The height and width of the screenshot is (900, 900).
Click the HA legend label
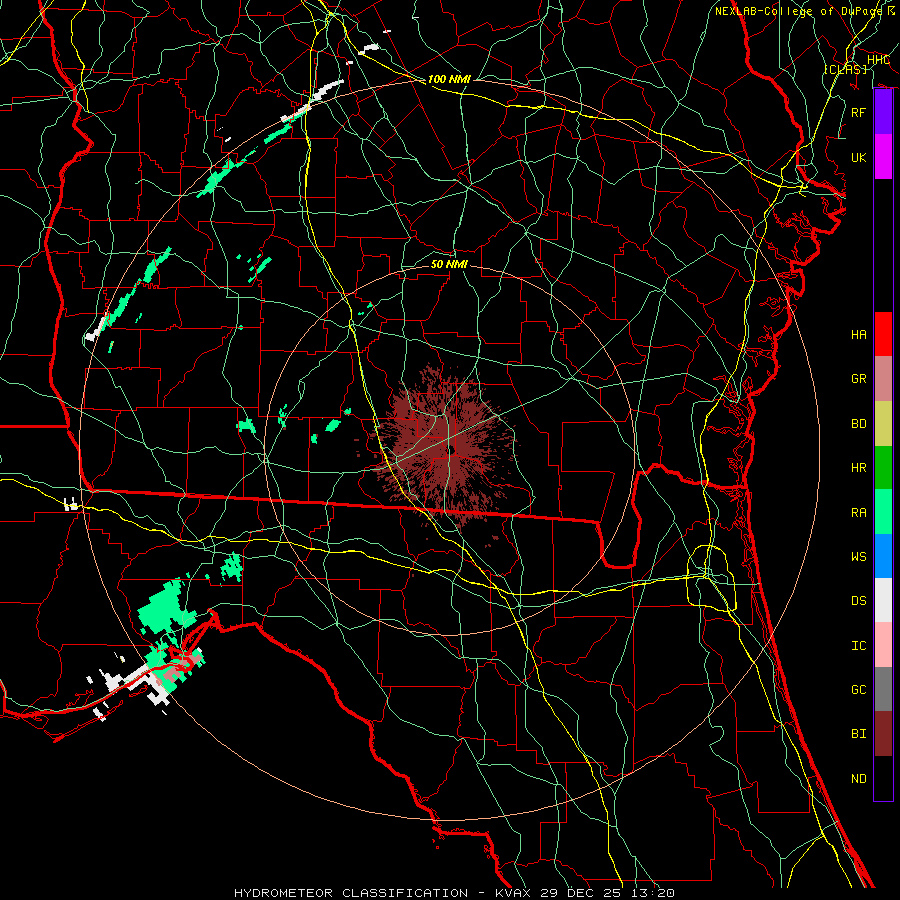coord(859,335)
